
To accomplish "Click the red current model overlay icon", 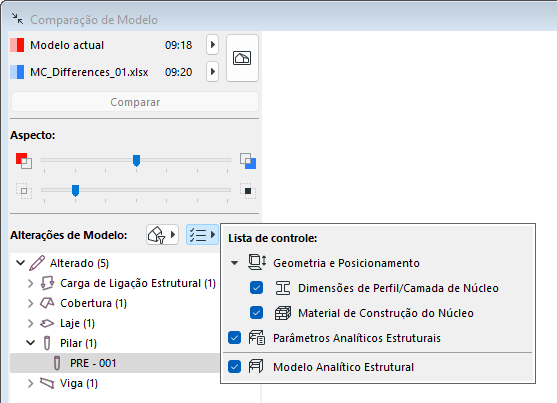I will click(24, 161).
